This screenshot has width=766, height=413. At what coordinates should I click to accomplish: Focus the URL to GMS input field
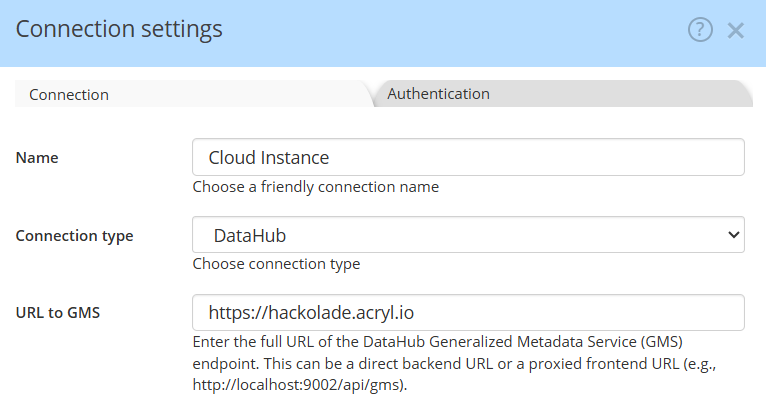[x=468, y=312]
